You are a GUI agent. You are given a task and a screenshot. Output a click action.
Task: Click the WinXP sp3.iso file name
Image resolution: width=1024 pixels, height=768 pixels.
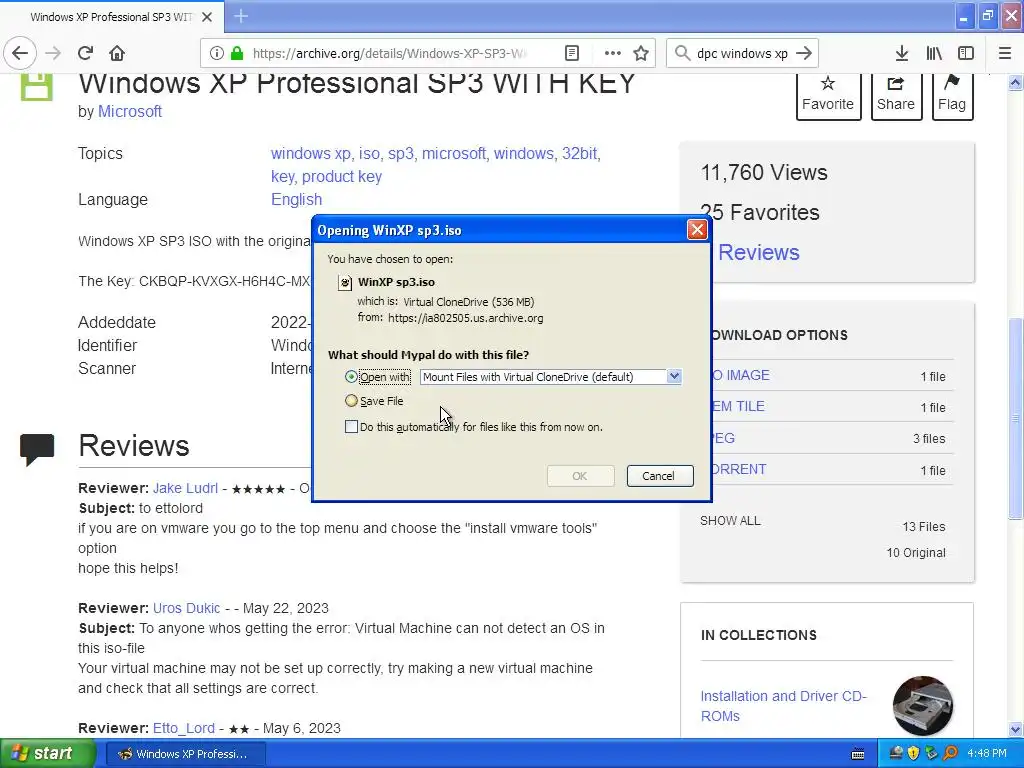[x=396, y=282]
